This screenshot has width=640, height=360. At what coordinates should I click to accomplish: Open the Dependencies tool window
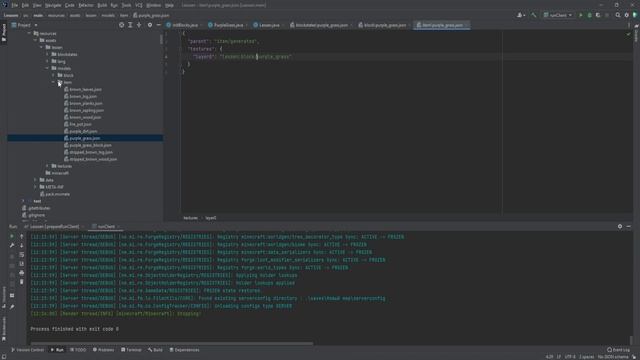tap(184, 350)
